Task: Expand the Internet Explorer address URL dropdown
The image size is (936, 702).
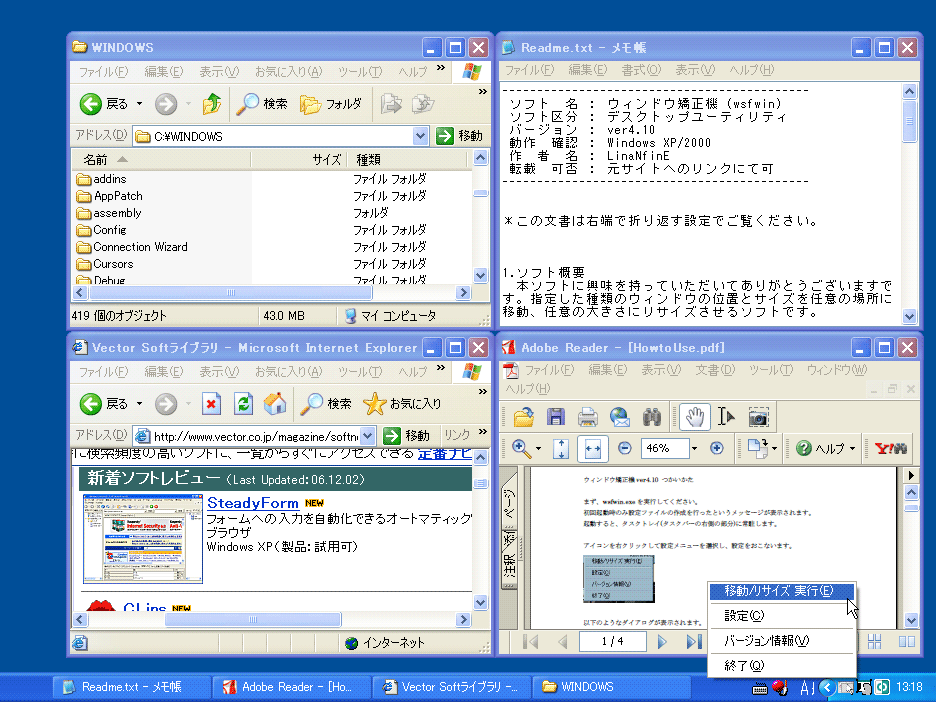Action: pyautogui.click(x=368, y=436)
